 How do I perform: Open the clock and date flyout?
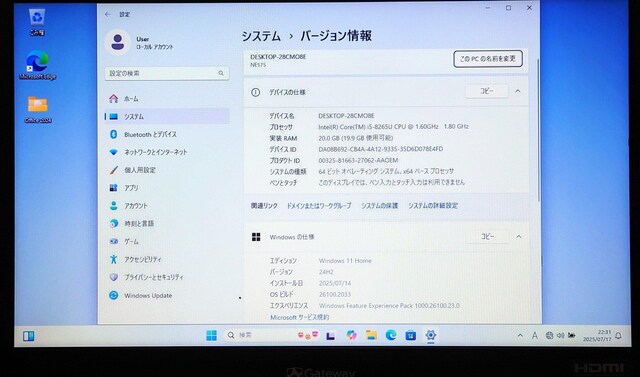coord(598,336)
